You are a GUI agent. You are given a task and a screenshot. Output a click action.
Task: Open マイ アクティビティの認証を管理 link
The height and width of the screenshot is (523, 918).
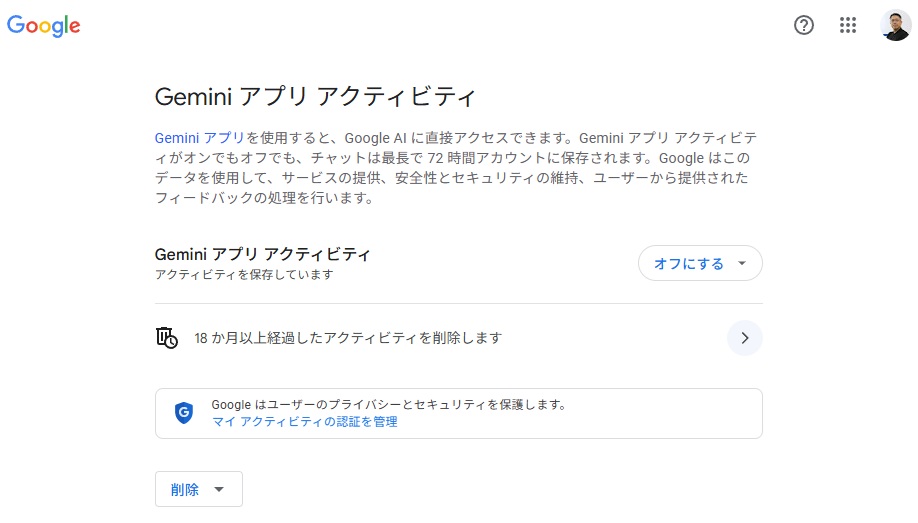tap(304, 422)
